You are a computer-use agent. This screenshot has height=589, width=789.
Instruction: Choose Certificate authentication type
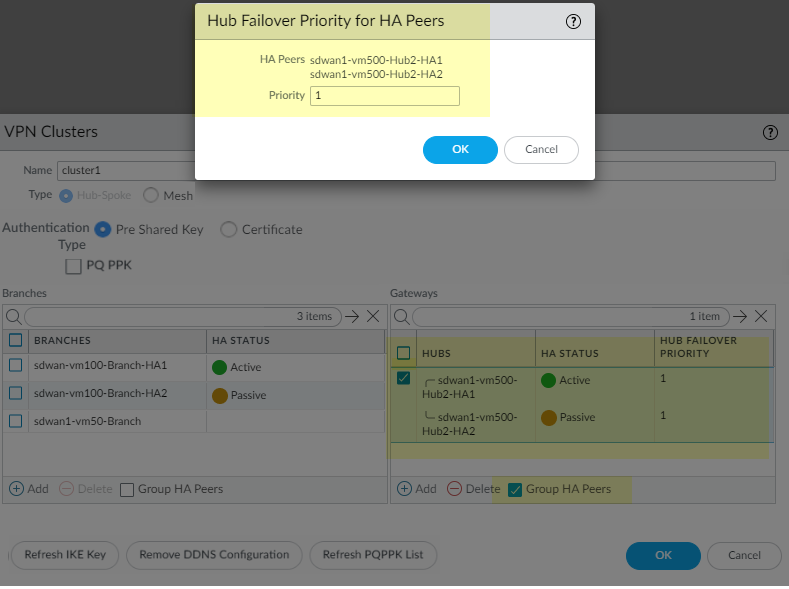point(229,229)
